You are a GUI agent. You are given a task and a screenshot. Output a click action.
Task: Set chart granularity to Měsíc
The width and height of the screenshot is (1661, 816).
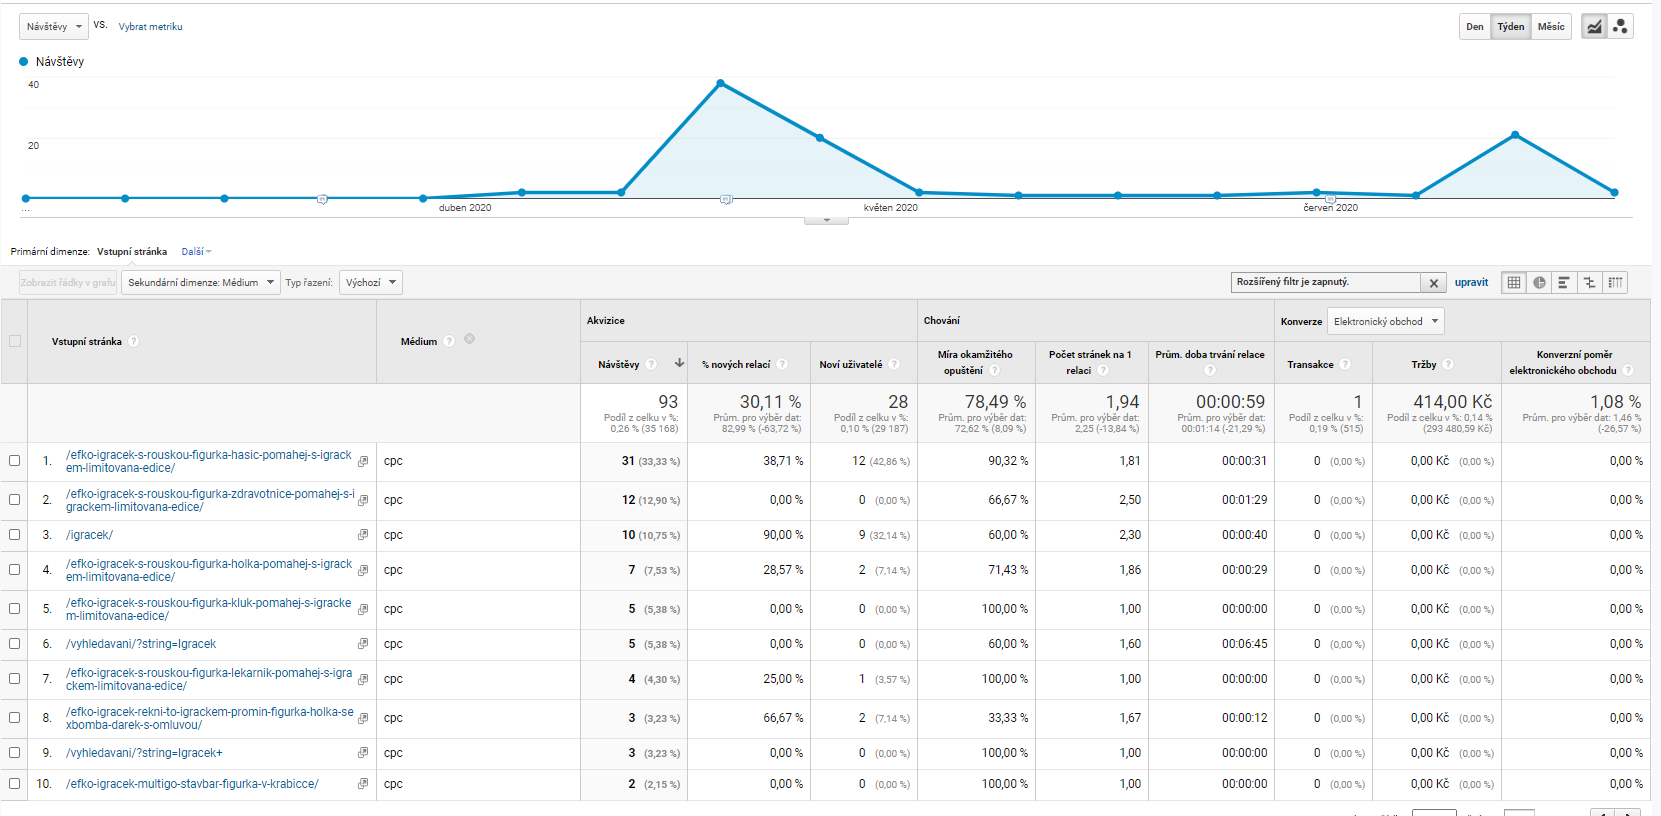pyautogui.click(x=1551, y=27)
